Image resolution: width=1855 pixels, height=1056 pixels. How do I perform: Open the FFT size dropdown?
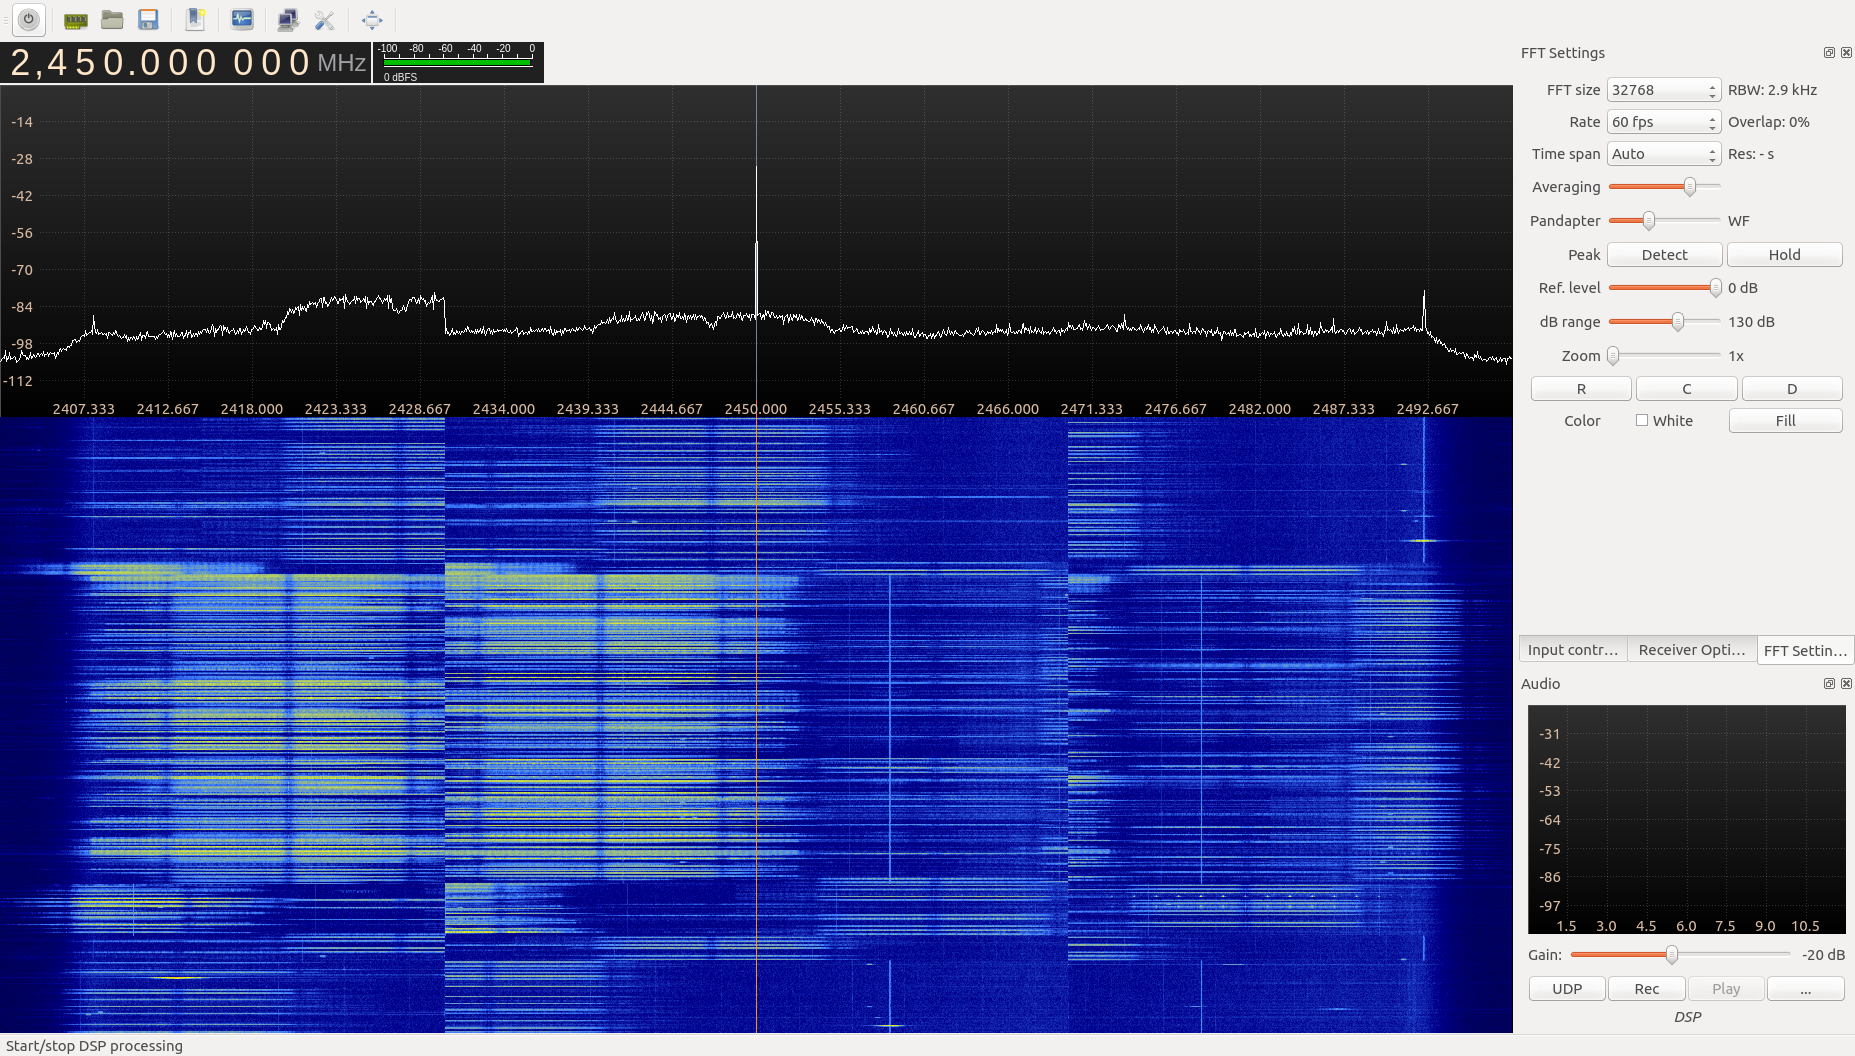pyautogui.click(x=1663, y=90)
